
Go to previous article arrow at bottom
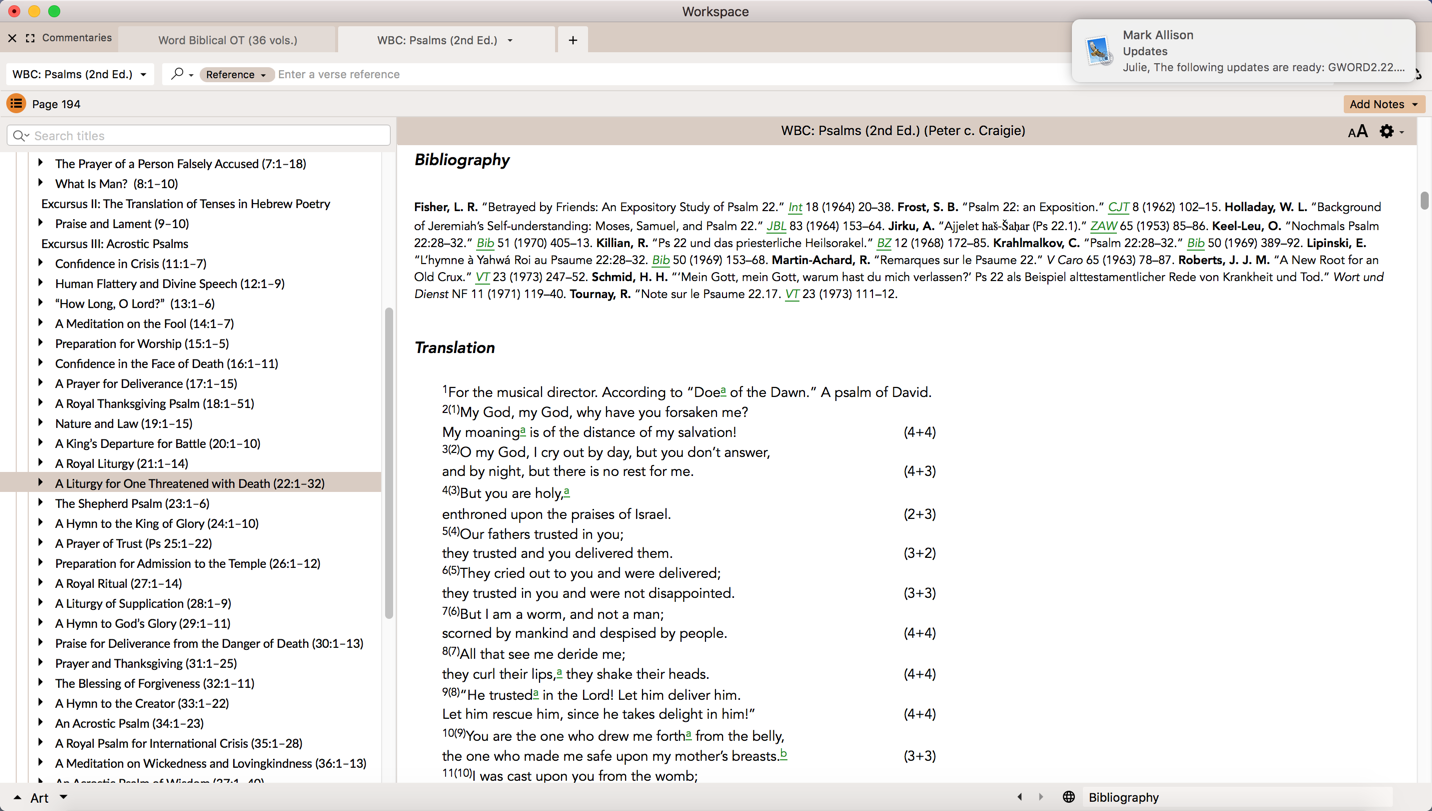pos(1020,797)
